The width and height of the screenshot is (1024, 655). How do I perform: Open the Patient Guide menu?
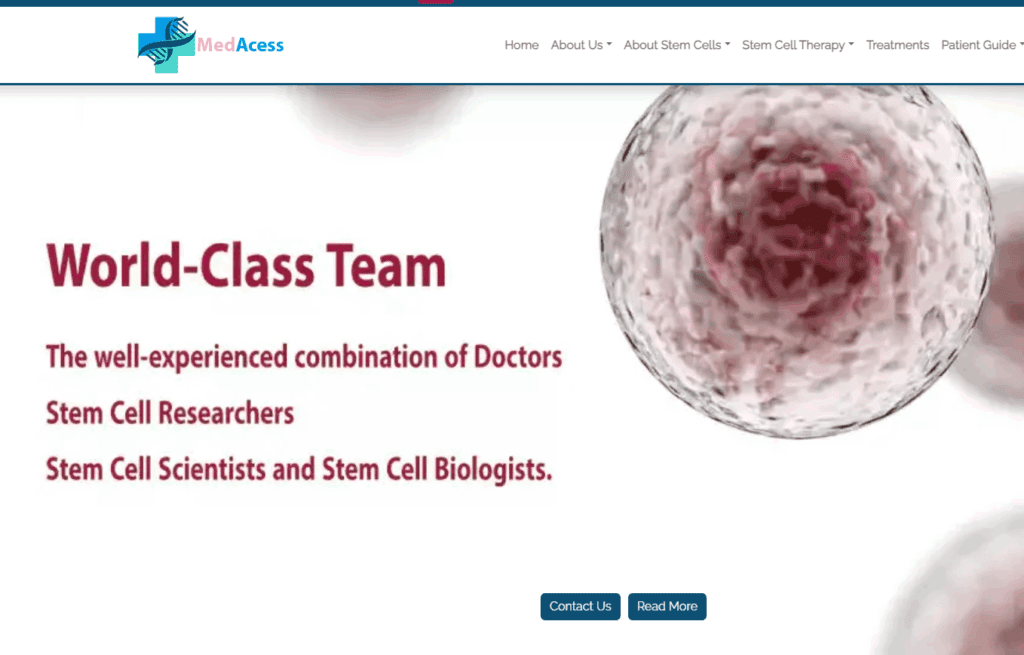pyautogui.click(x=977, y=45)
